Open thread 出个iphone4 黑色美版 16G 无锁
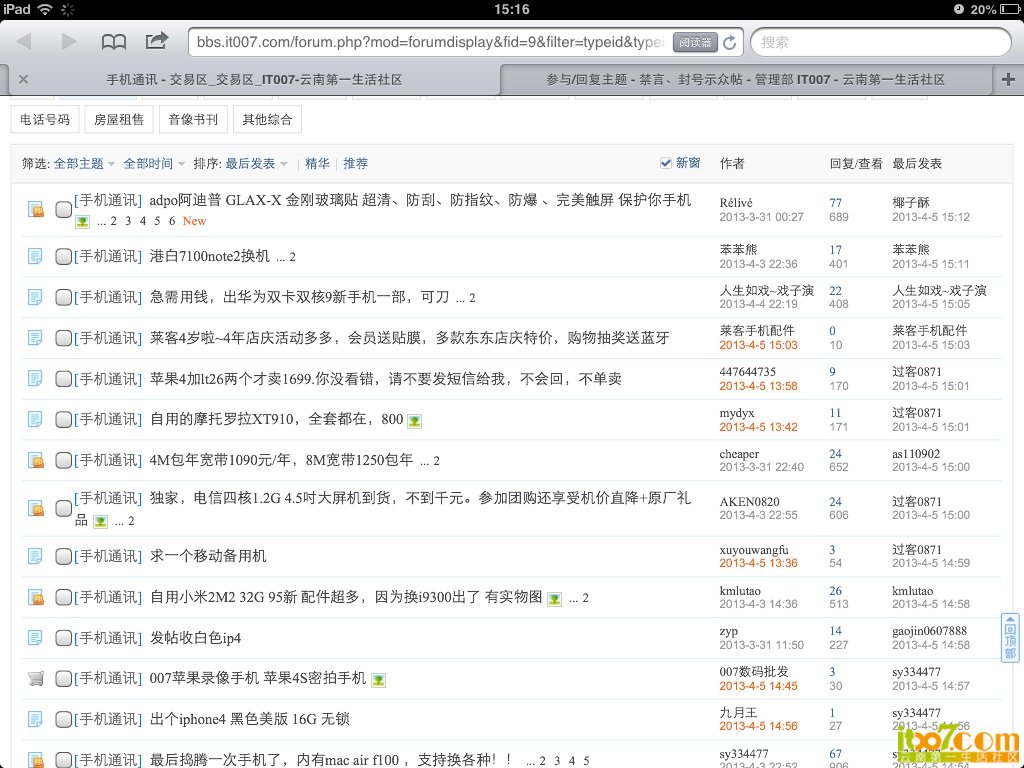 coord(250,719)
